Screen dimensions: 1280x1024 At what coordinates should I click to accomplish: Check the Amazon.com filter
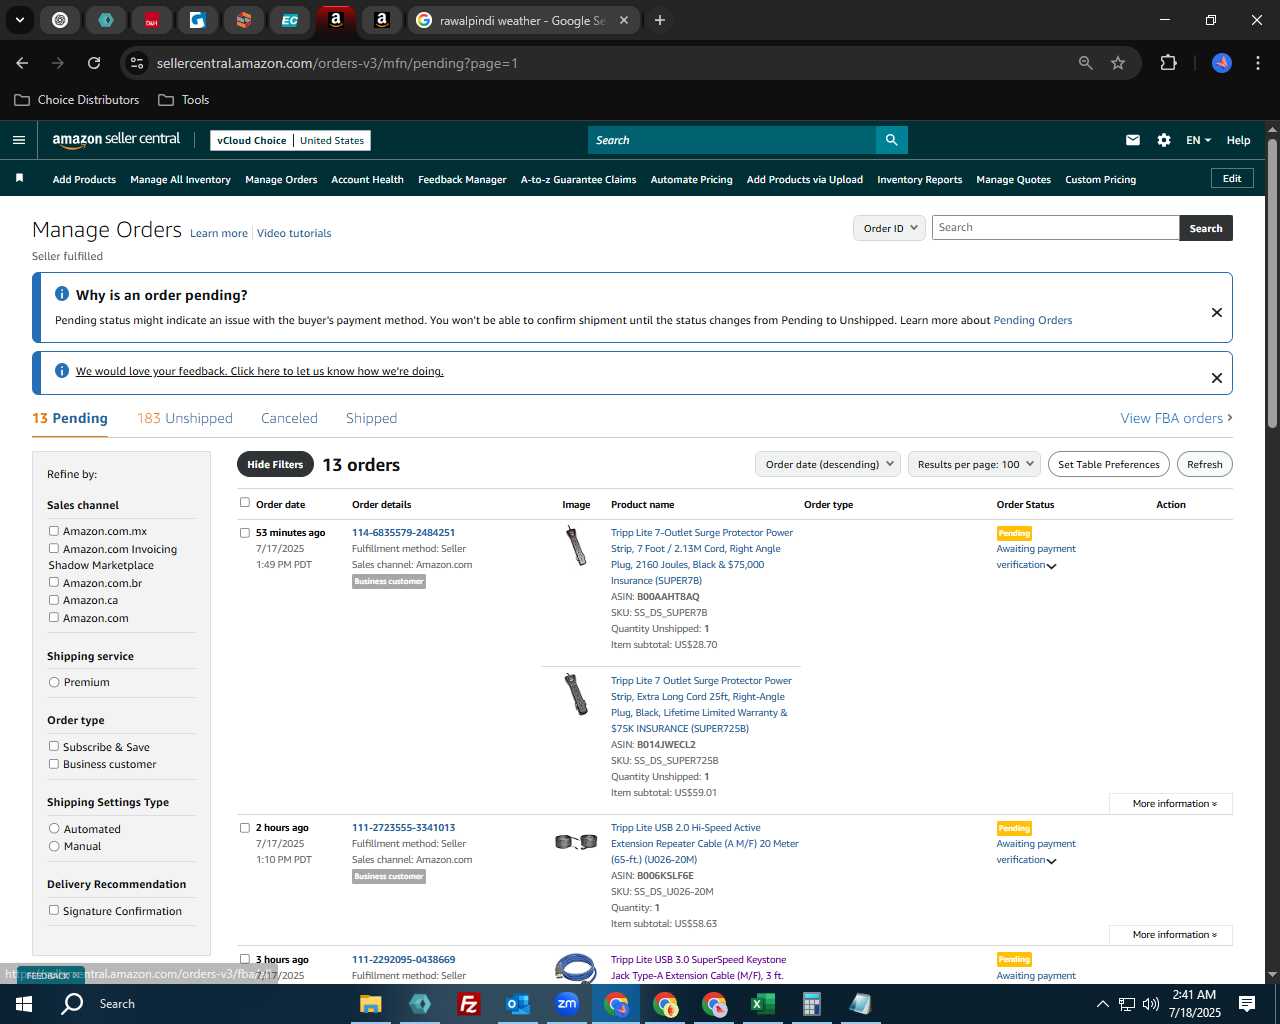(x=54, y=617)
